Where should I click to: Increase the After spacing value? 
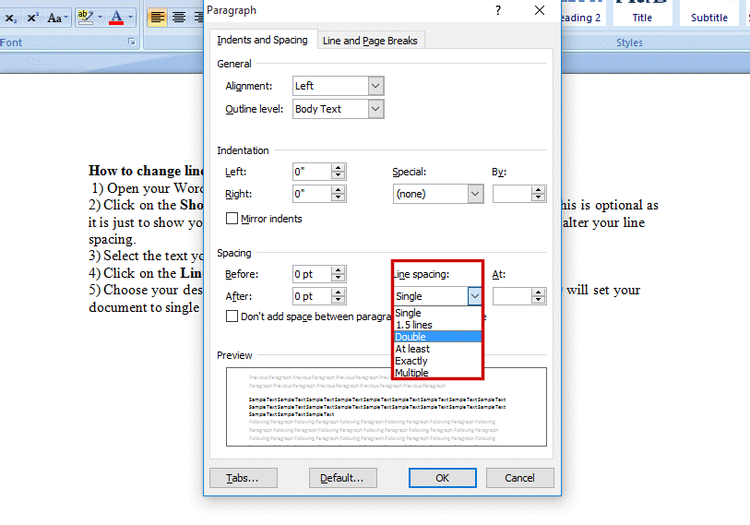click(338, 292)
